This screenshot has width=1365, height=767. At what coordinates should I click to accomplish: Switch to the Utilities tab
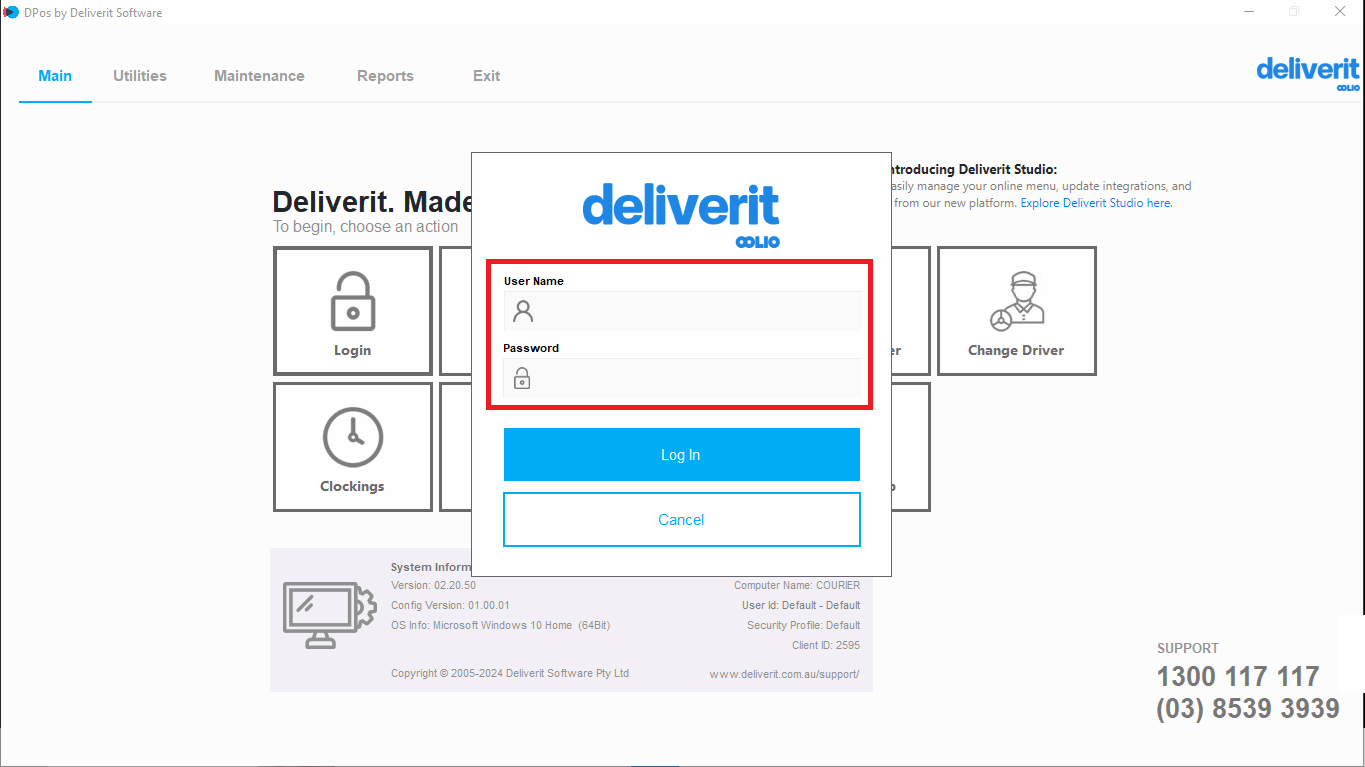pos(139,75)
